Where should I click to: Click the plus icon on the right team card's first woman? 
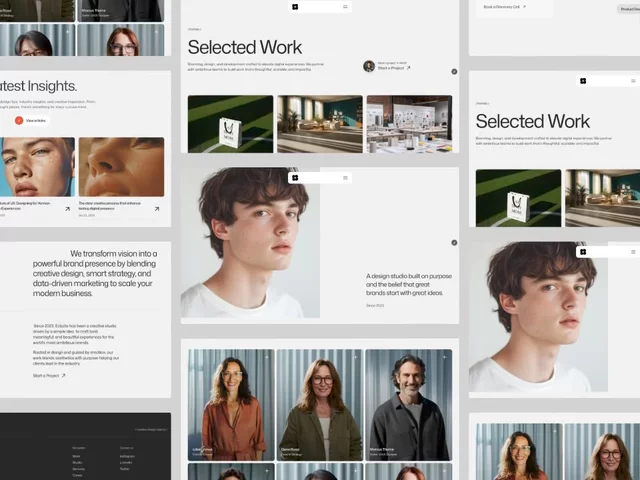coord(555,431)
